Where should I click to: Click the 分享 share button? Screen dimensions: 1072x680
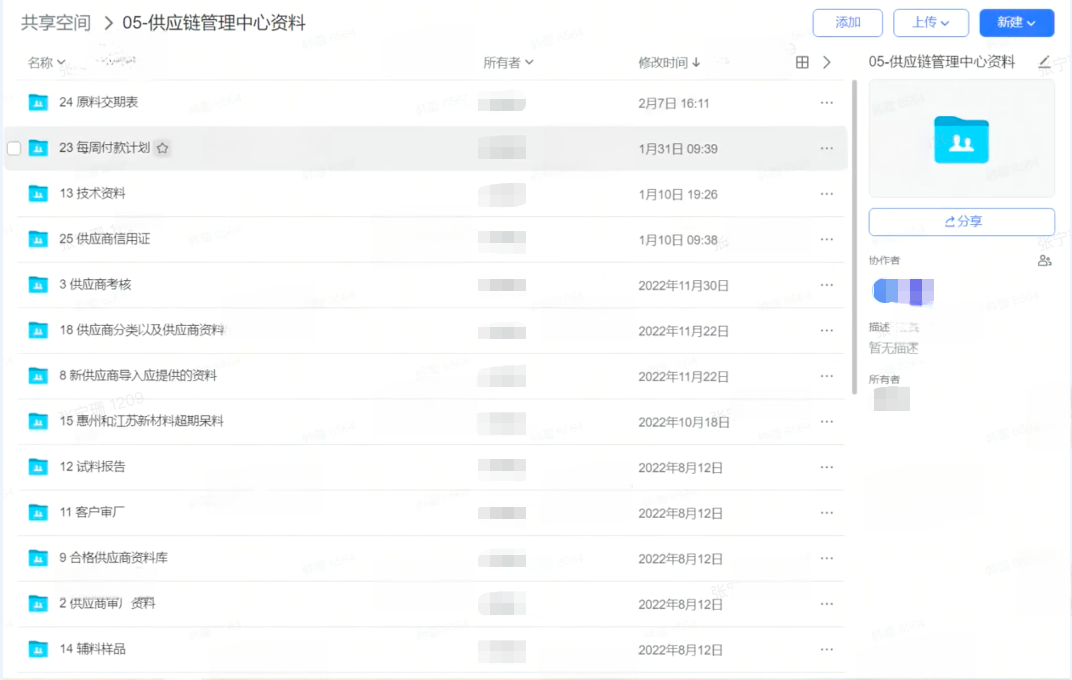(x=961, y=222)
